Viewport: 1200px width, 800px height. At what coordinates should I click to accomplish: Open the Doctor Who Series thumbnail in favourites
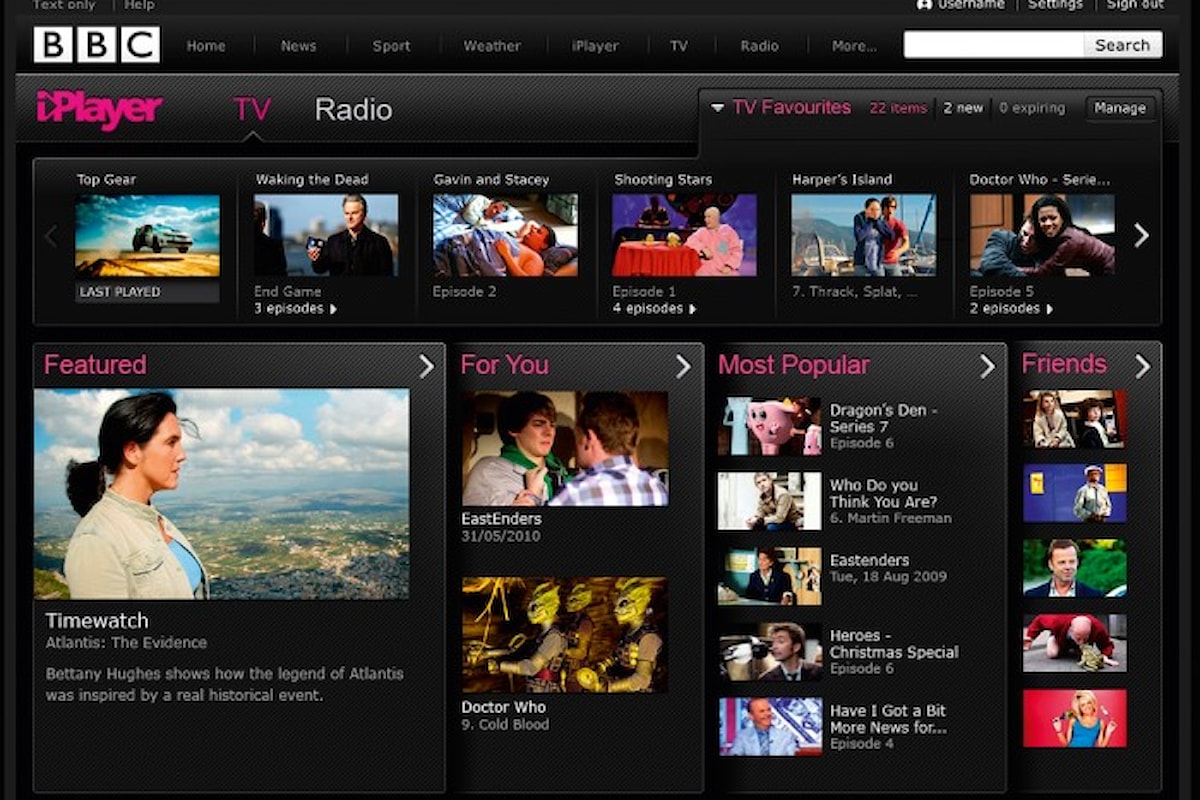1042,236
